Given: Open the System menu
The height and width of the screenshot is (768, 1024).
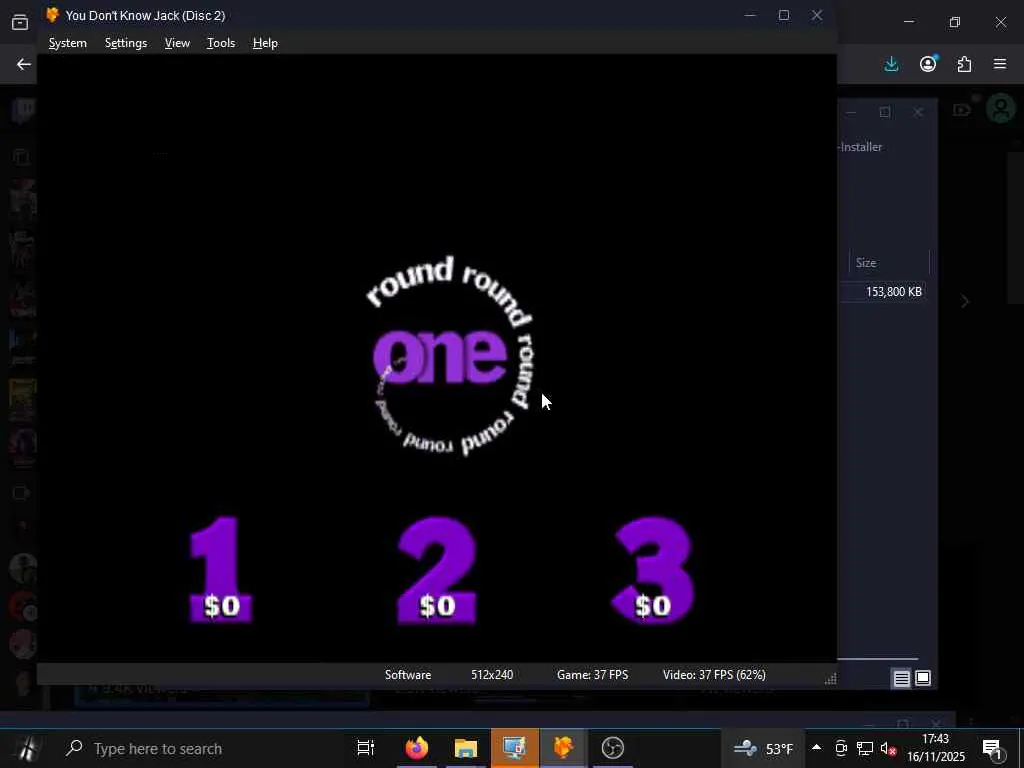Looking at the screenshot, I should click(x=67, y=43).
